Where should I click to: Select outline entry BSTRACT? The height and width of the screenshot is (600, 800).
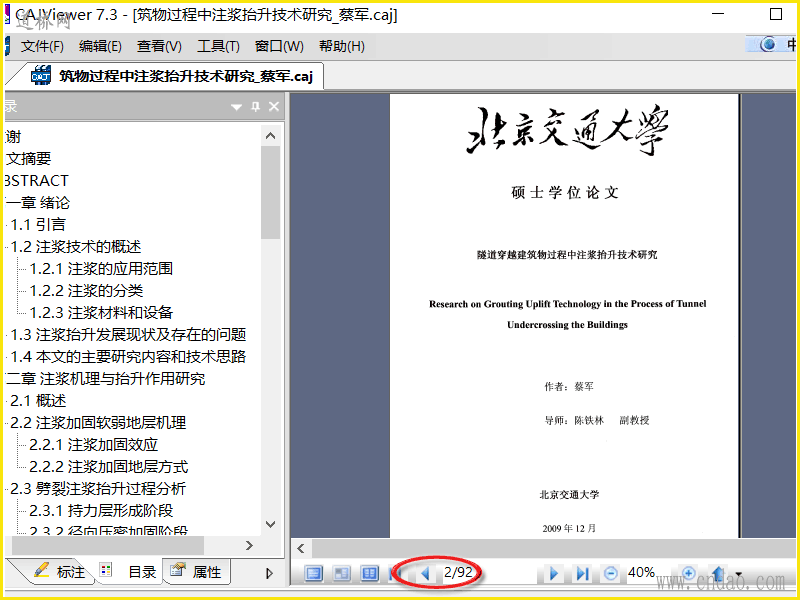37,181
